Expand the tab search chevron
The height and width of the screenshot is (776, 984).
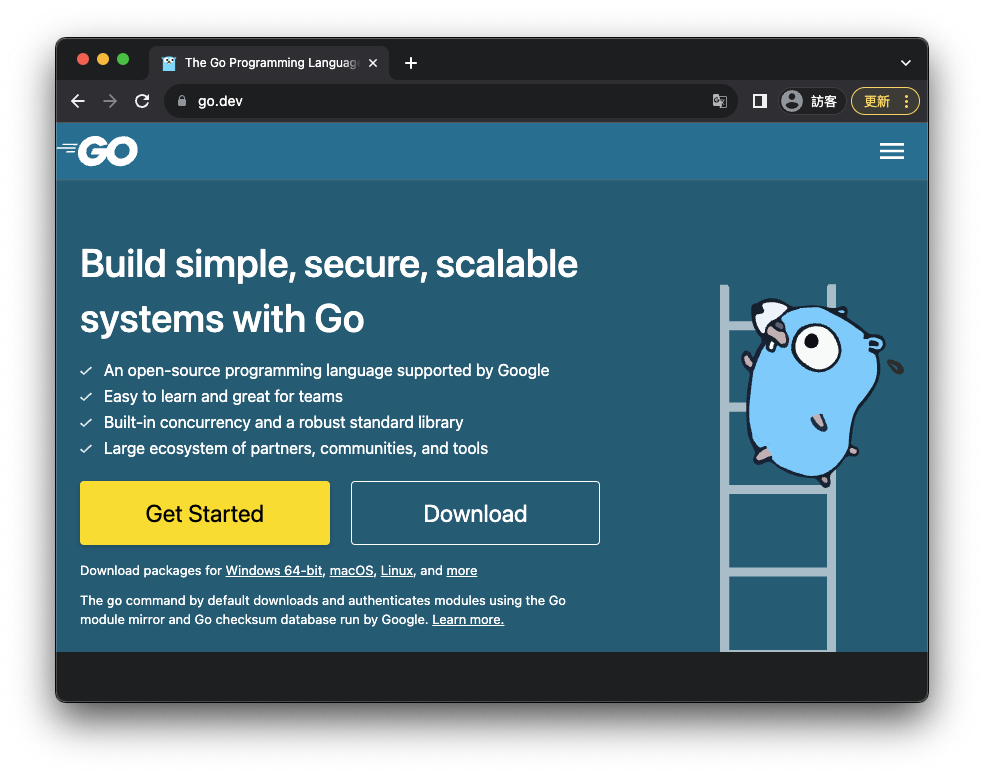coord(906,63)
